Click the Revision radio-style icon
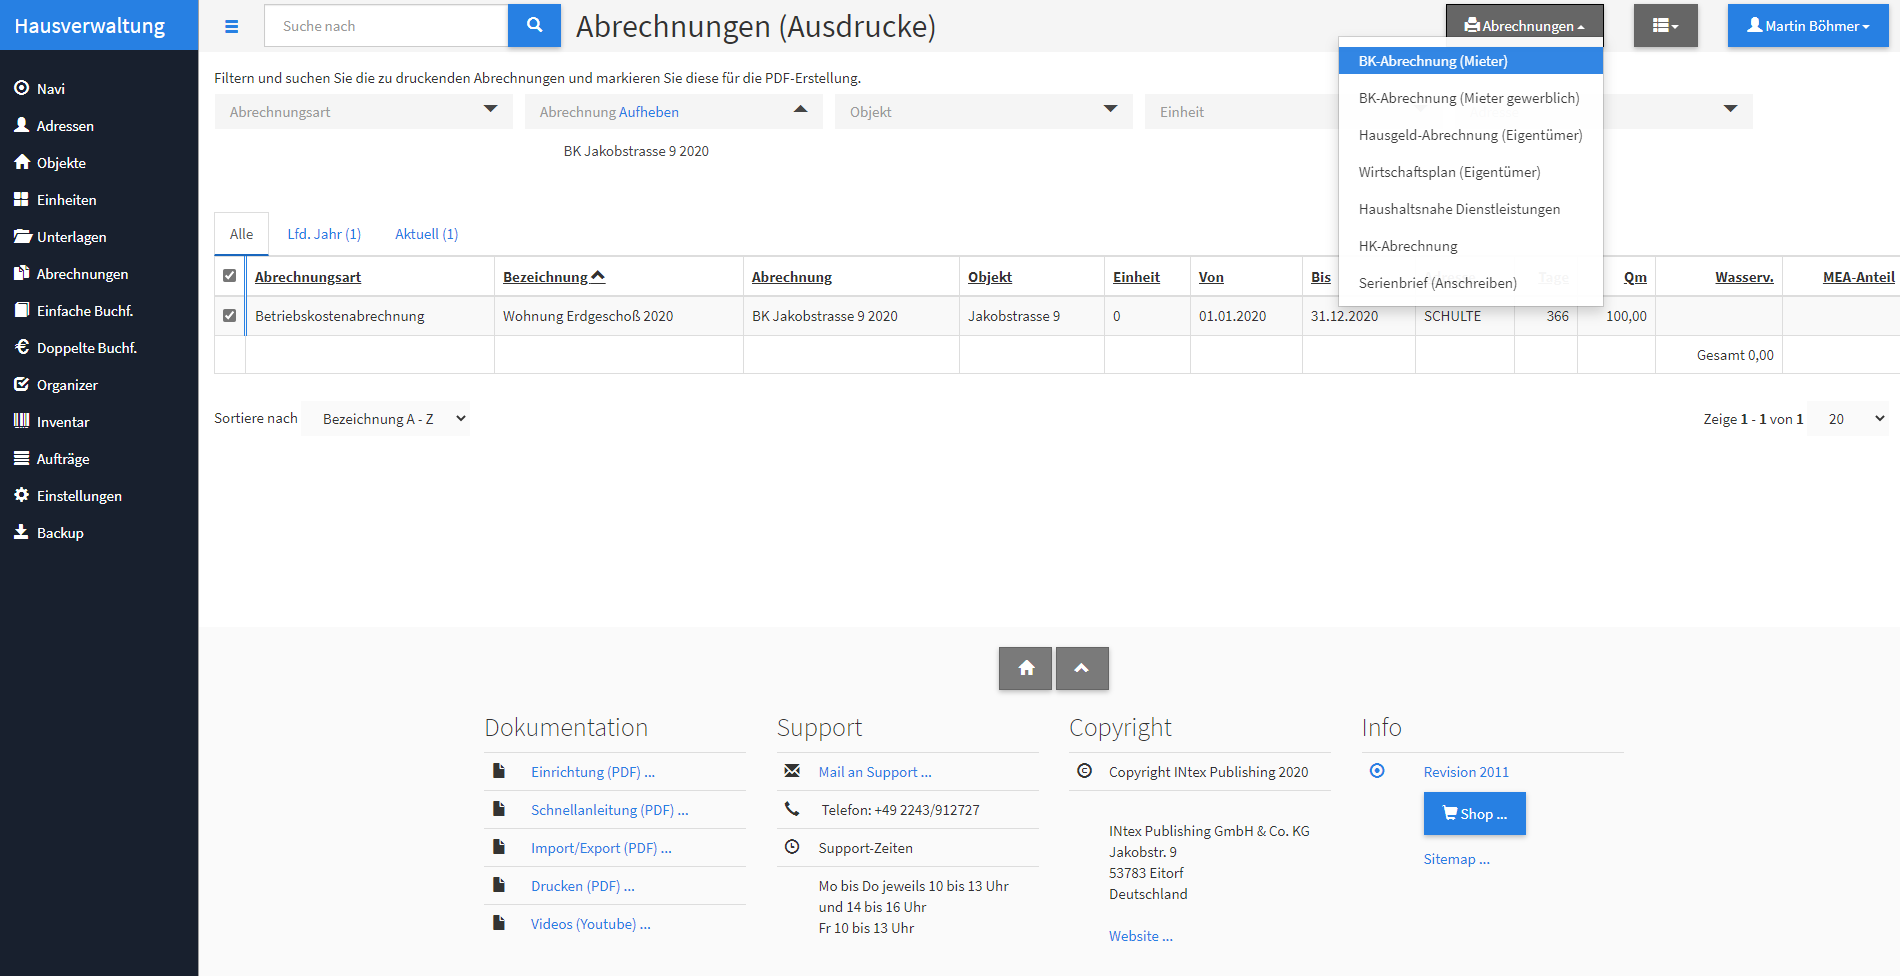The width and height of the screenshot is (1900, 976). 1377,771
